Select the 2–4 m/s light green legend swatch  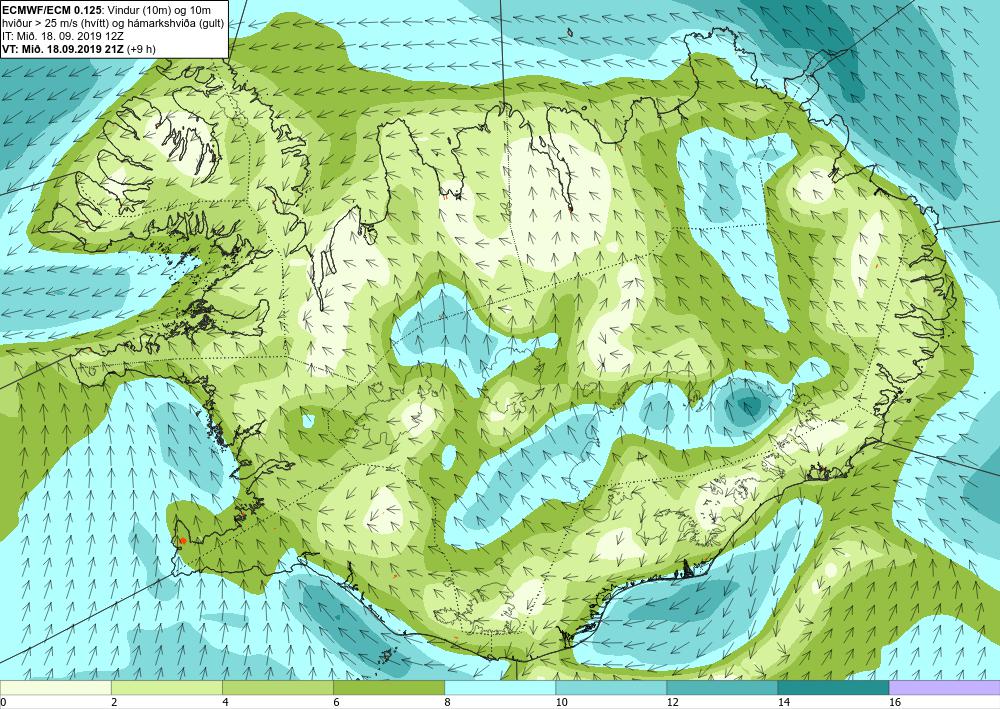coord(167,687)
